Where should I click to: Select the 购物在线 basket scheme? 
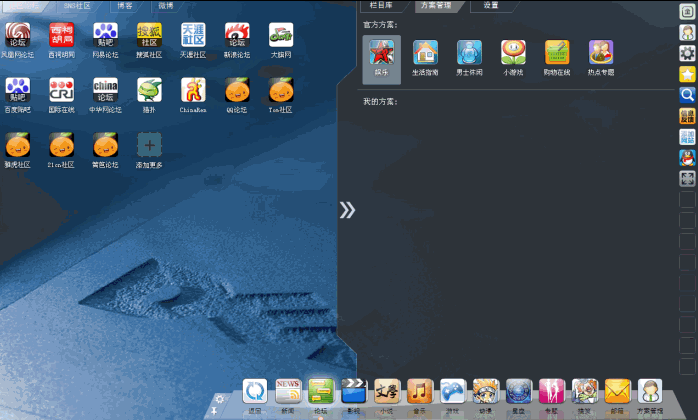557,52
